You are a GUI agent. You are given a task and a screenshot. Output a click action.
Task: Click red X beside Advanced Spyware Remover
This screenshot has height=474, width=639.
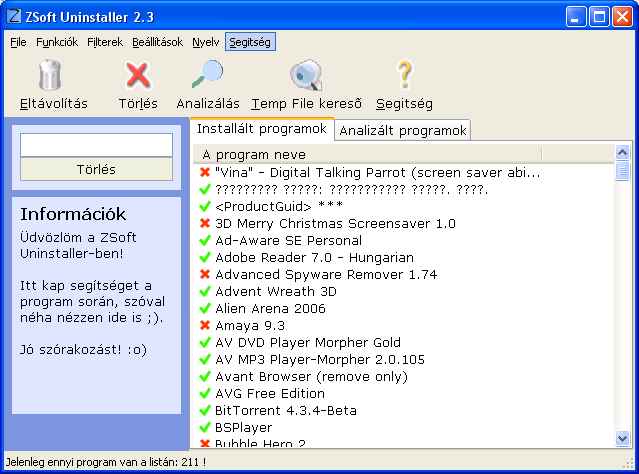tap(205, 274)
